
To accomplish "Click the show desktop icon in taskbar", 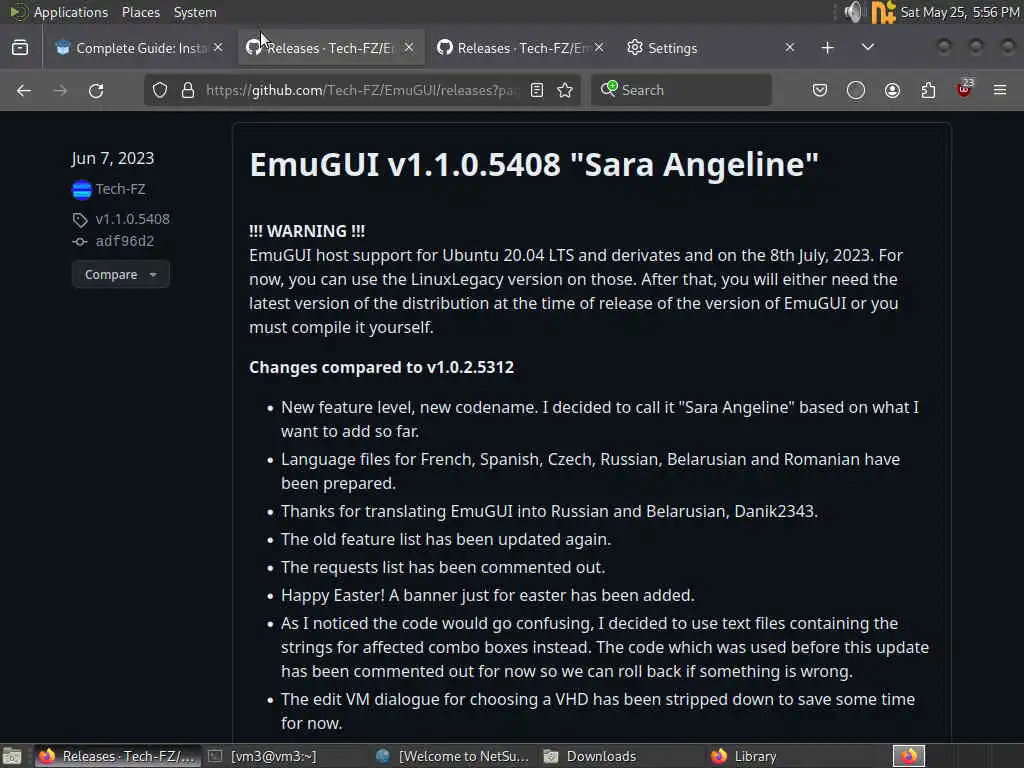I will pos(12,756).
